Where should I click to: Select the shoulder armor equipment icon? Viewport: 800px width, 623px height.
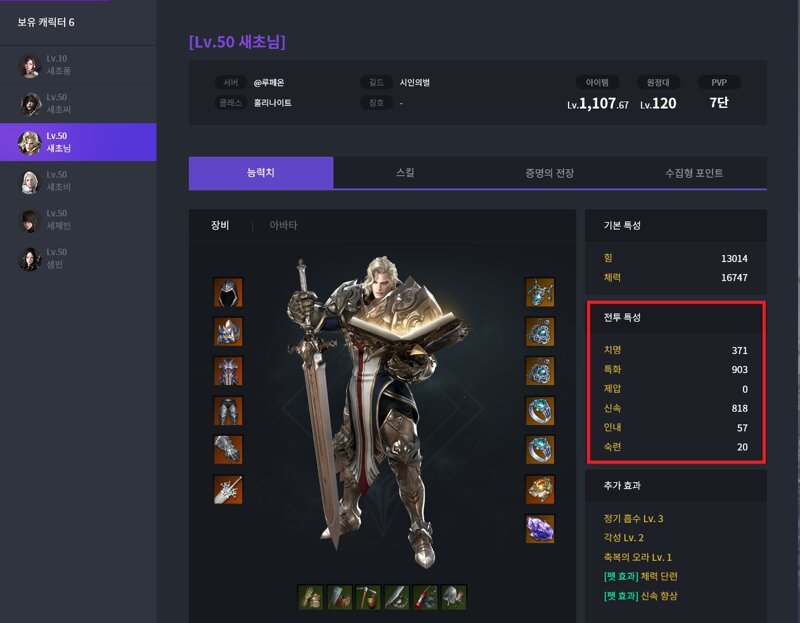pos(228,332)
